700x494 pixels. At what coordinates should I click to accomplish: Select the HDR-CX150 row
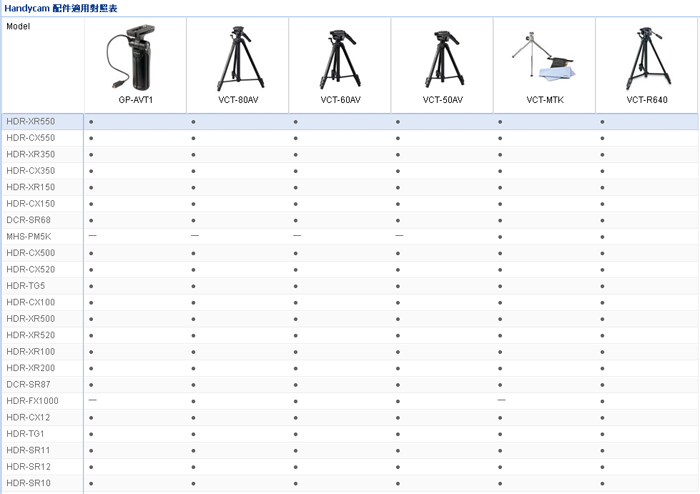(x=350, y=204)
